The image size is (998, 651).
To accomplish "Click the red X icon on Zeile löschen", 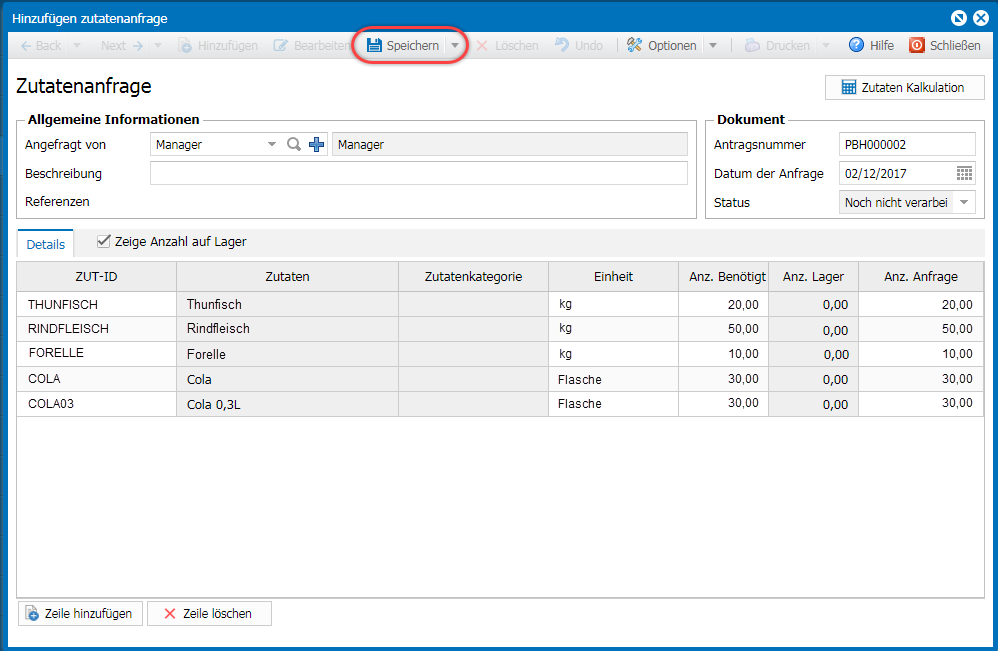I will [170, 613].
